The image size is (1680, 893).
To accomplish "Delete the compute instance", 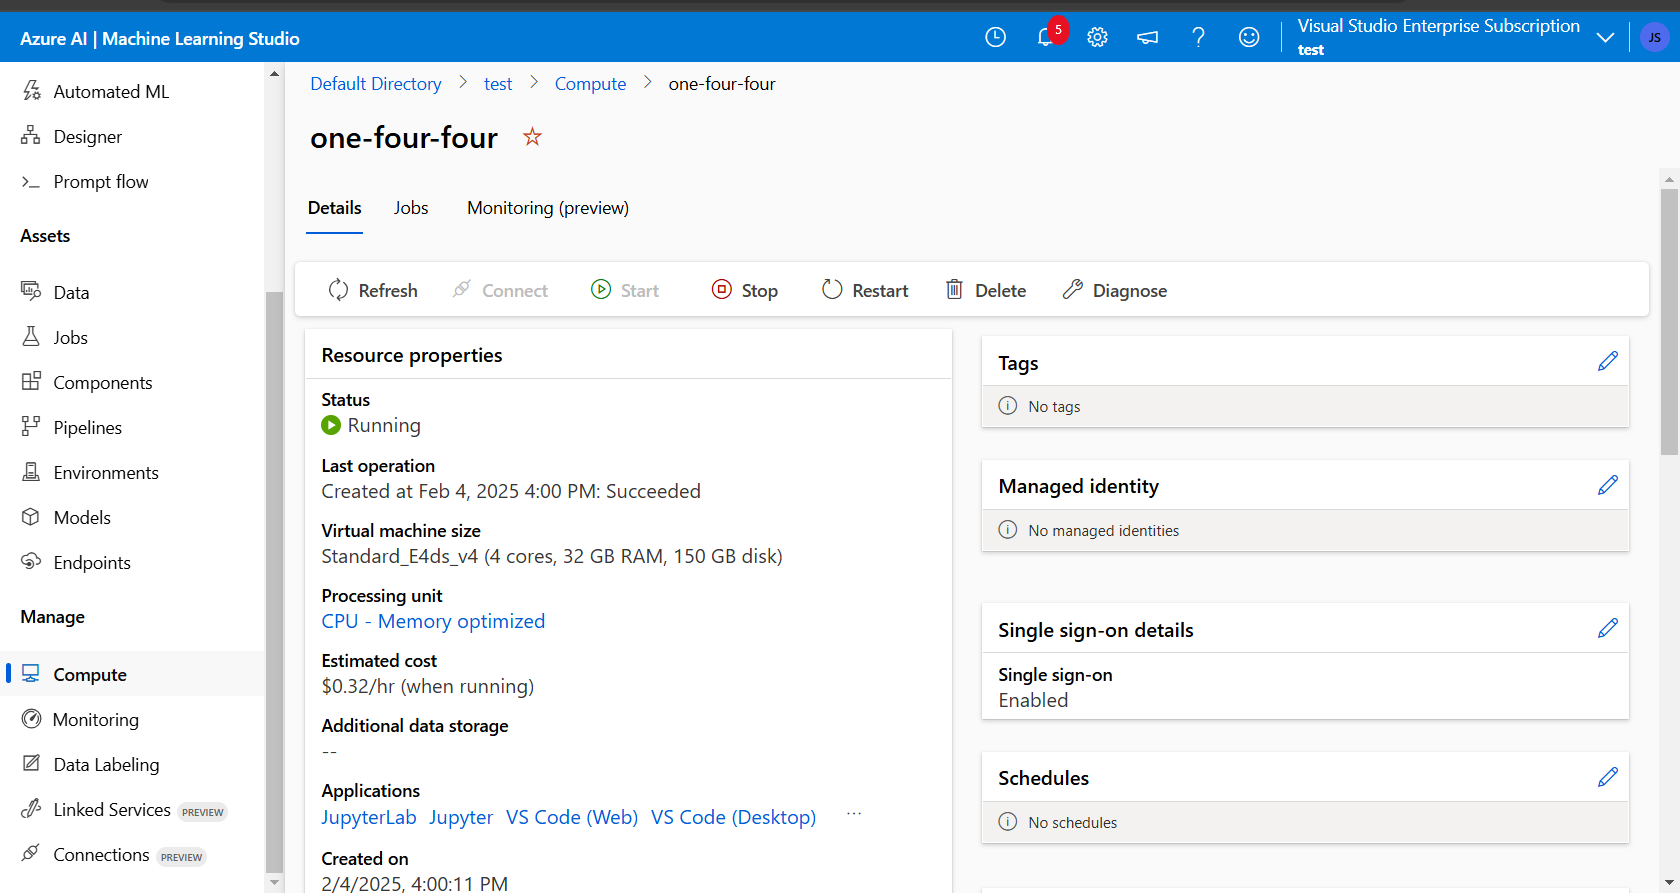I will [986, 290].
